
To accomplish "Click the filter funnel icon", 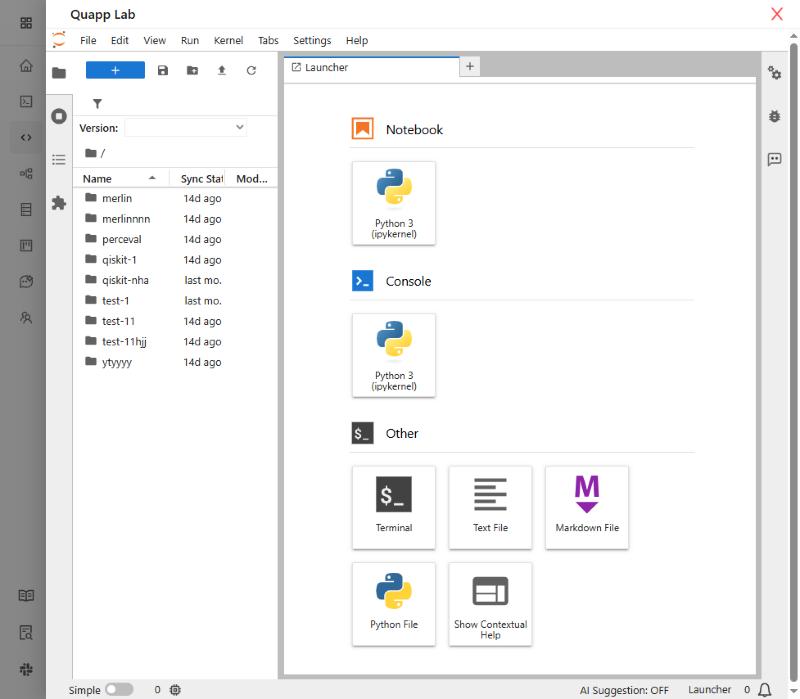I will [97, 104].
